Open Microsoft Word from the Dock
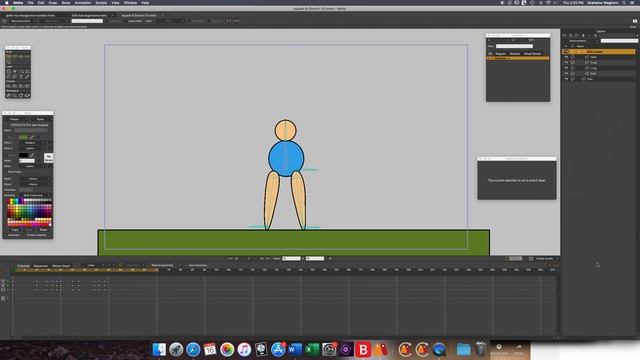This screenshot has height=360, width=640. point(295,349)
